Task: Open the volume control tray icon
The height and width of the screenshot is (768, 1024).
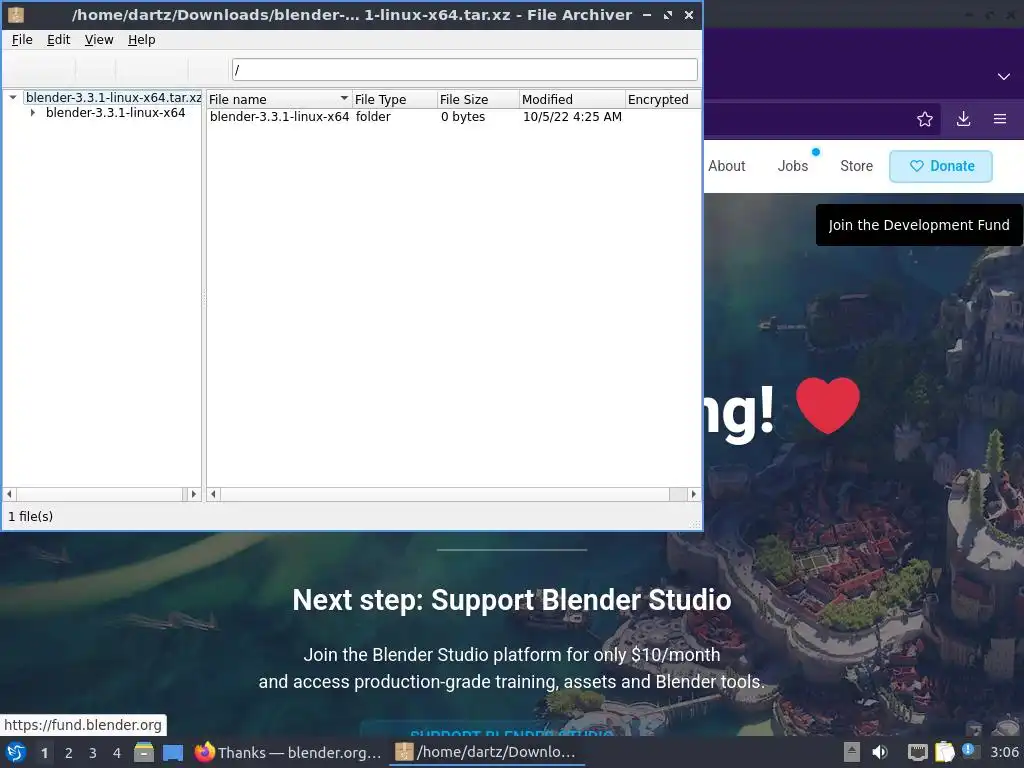Action: pos(880,752)
